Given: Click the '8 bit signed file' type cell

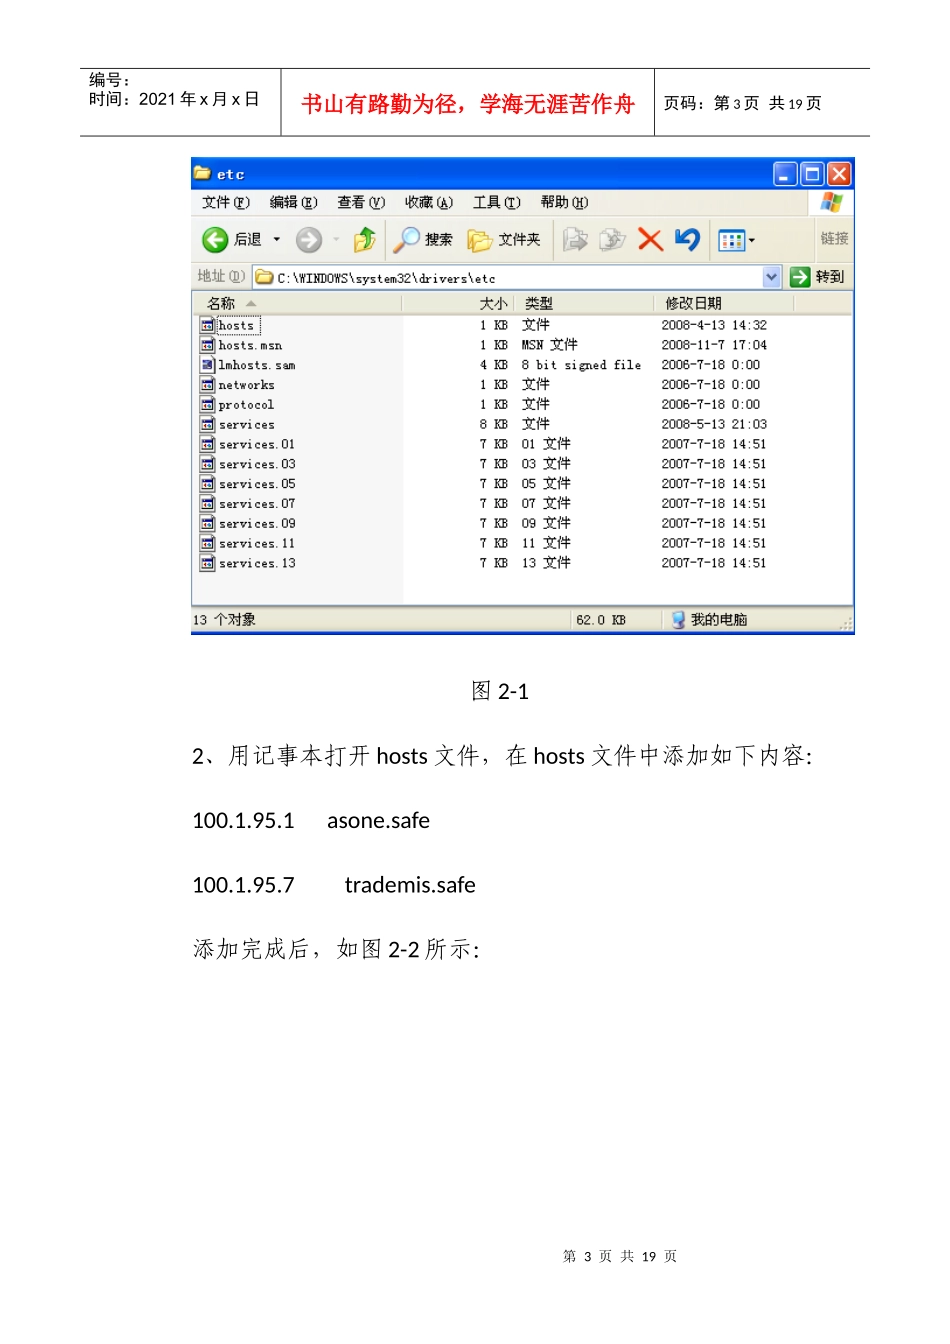Looking at the screenshot, I should click(581, 365).
